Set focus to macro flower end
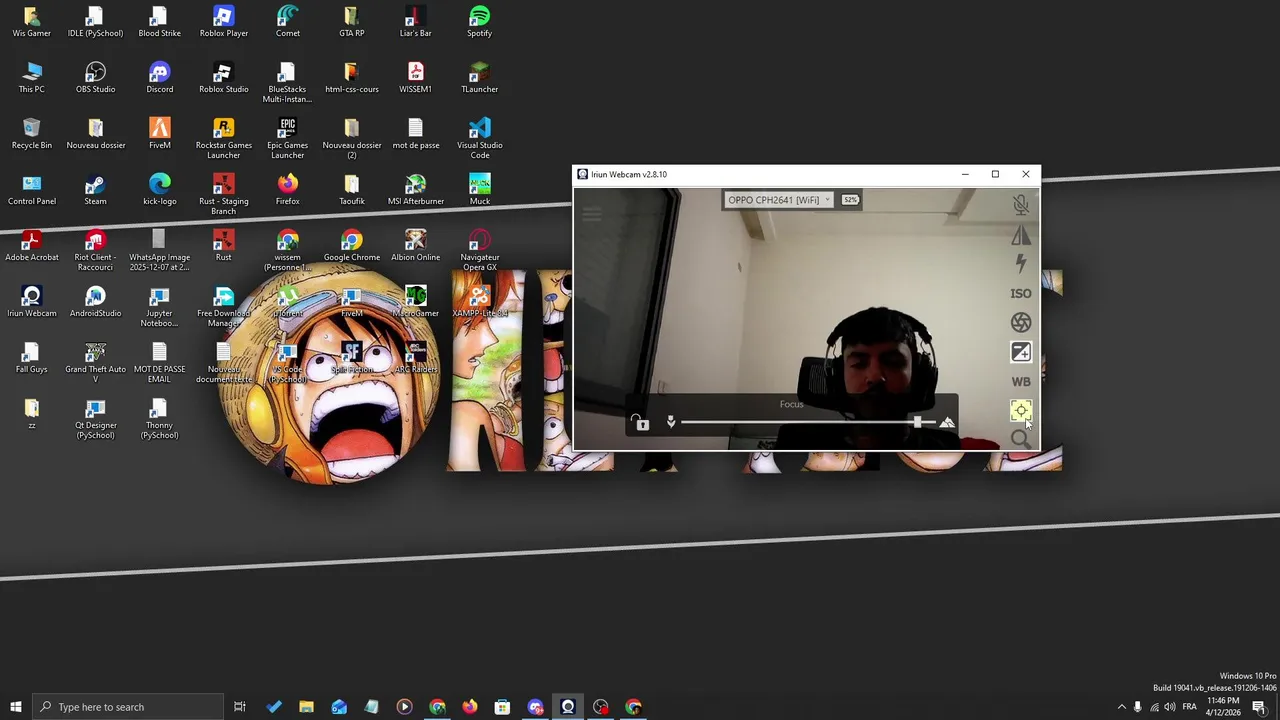Image resolution: width=1280 pixels, height=720 pixels. point(671,422)
